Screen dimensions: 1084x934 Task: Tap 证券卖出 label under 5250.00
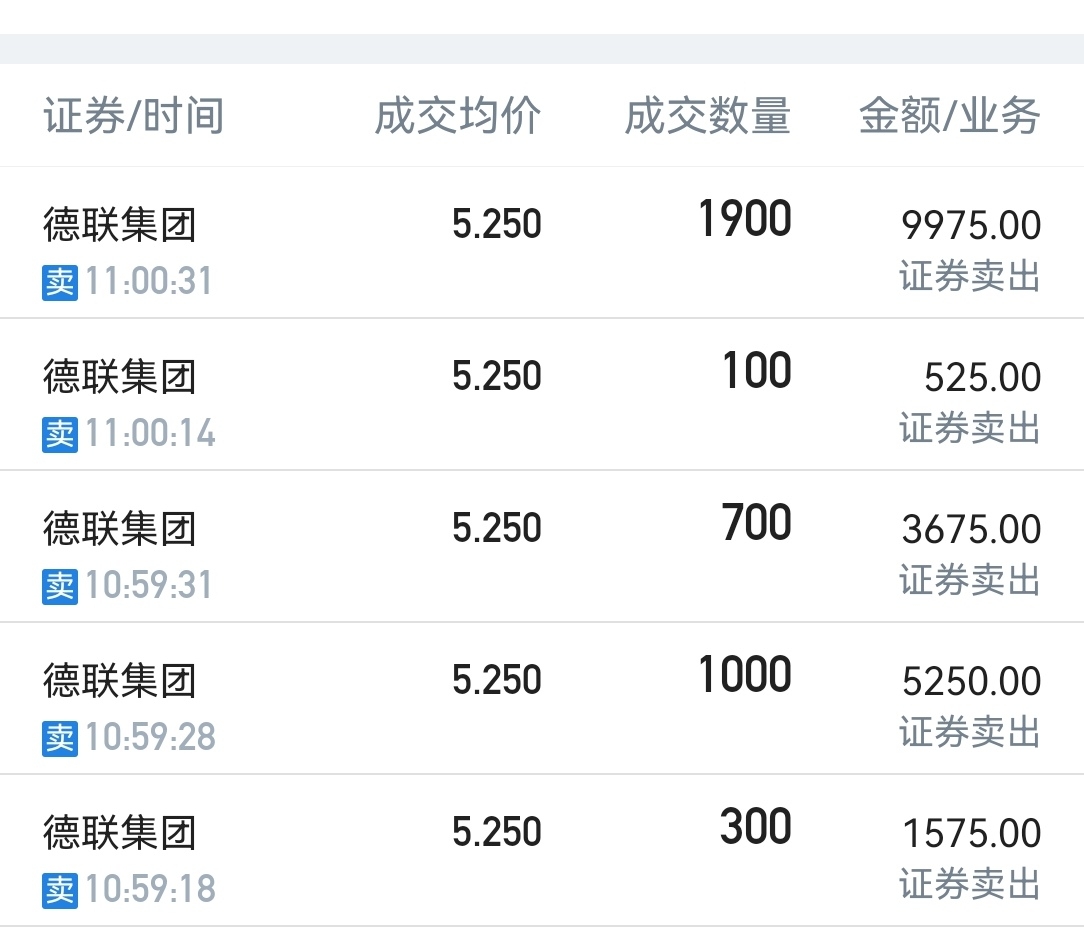tap(970, 732)
